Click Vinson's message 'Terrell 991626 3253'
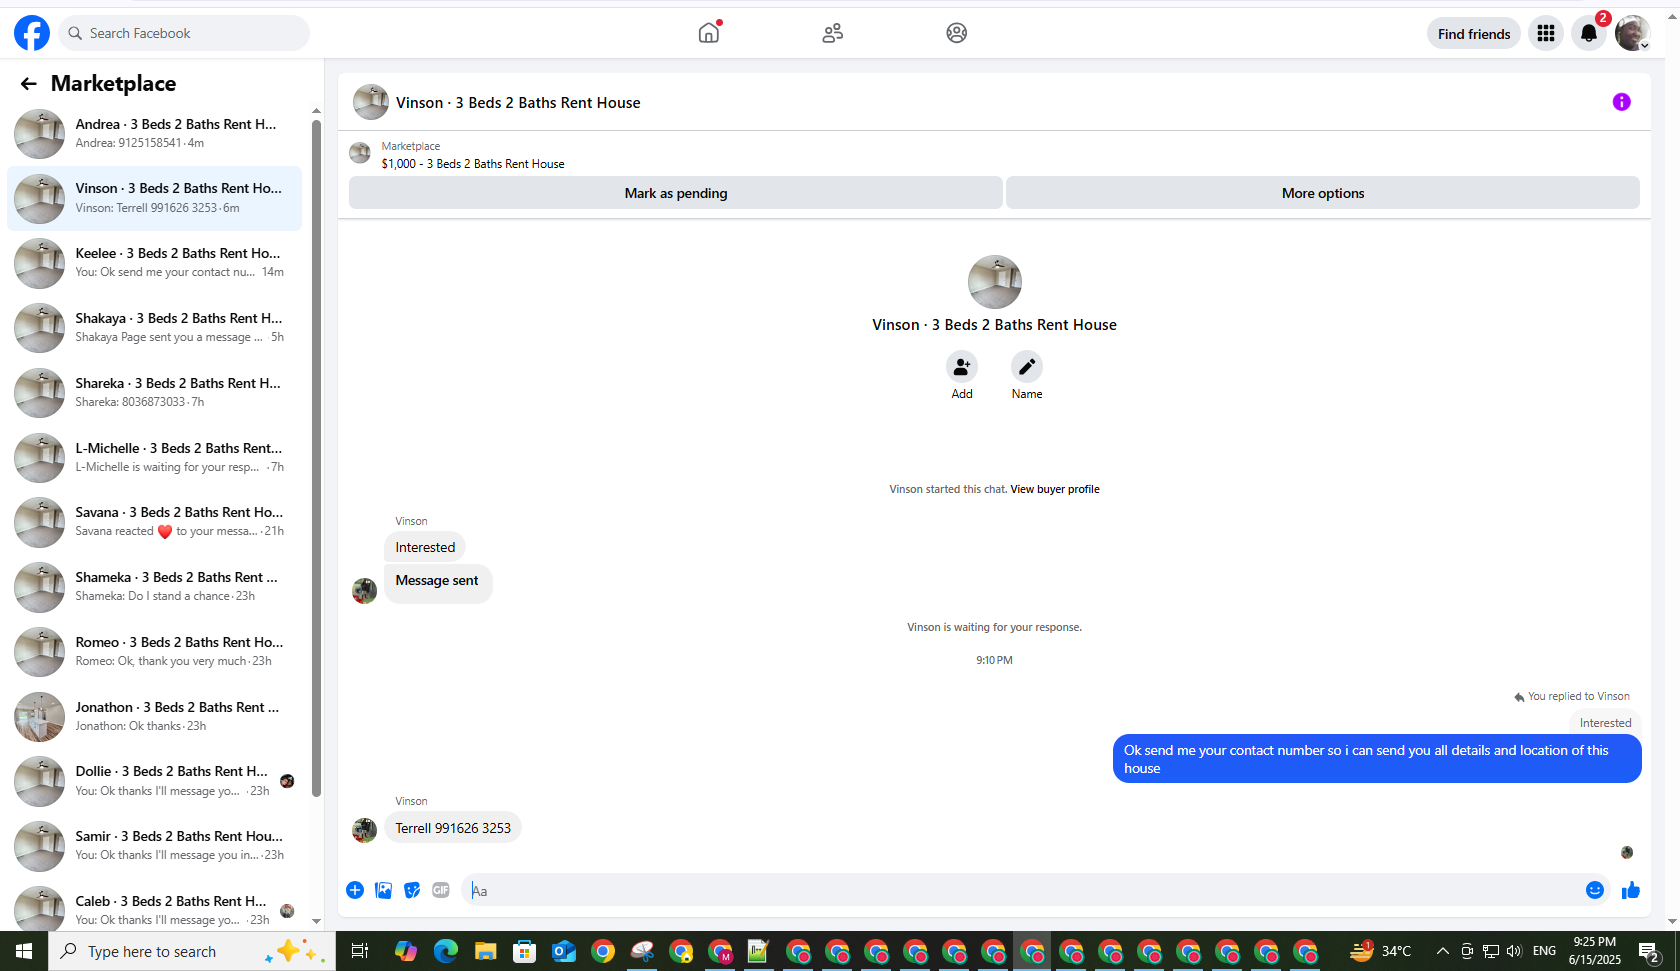The image size is (1680, 971). pos(453,828)
